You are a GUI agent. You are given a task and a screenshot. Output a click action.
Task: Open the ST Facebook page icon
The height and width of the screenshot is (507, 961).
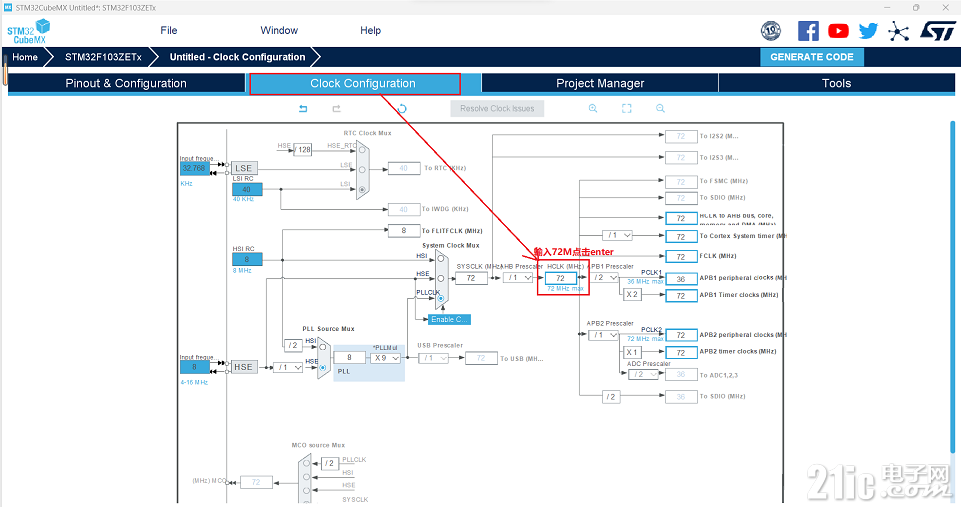(x=808, y=31)
